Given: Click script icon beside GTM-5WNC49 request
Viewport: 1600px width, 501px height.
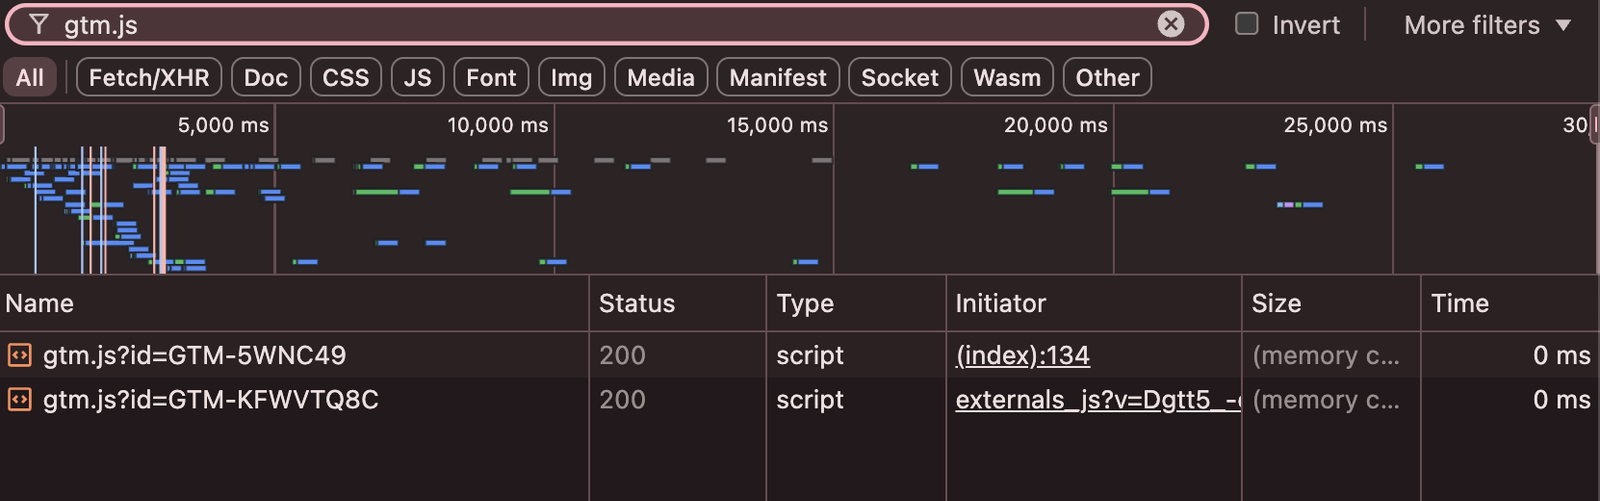Looking at the screenshot, I should point(19,355).
